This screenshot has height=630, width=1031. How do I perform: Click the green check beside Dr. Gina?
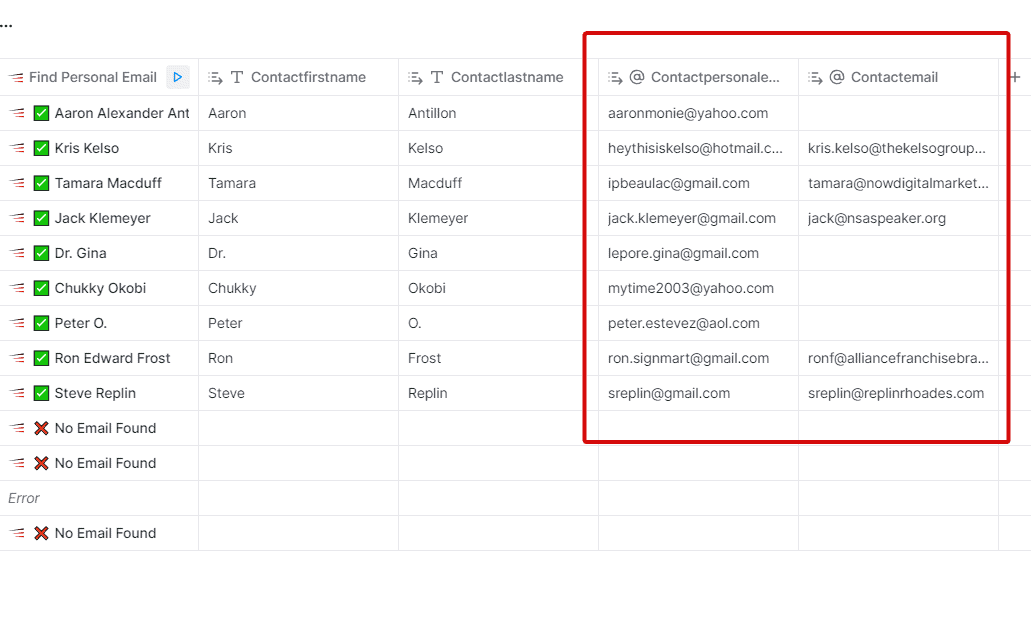tap(41, 253)
